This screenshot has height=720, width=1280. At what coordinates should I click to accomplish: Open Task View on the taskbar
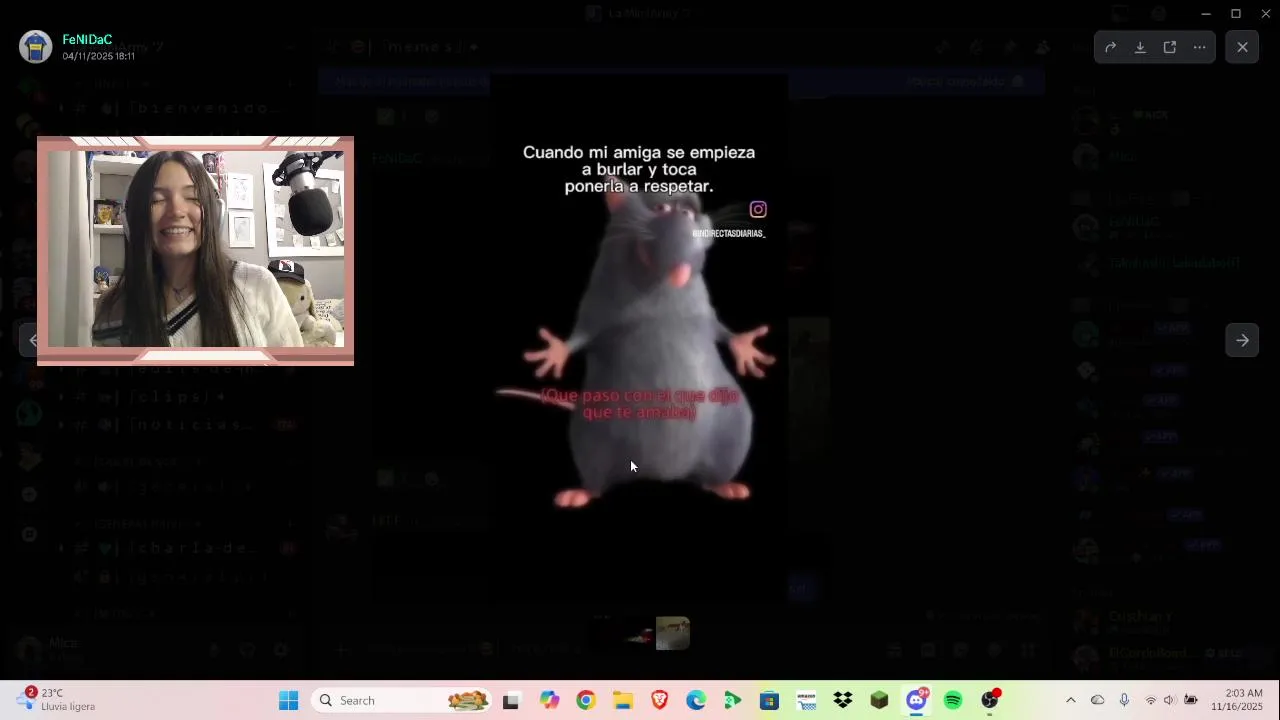point(511,700)
